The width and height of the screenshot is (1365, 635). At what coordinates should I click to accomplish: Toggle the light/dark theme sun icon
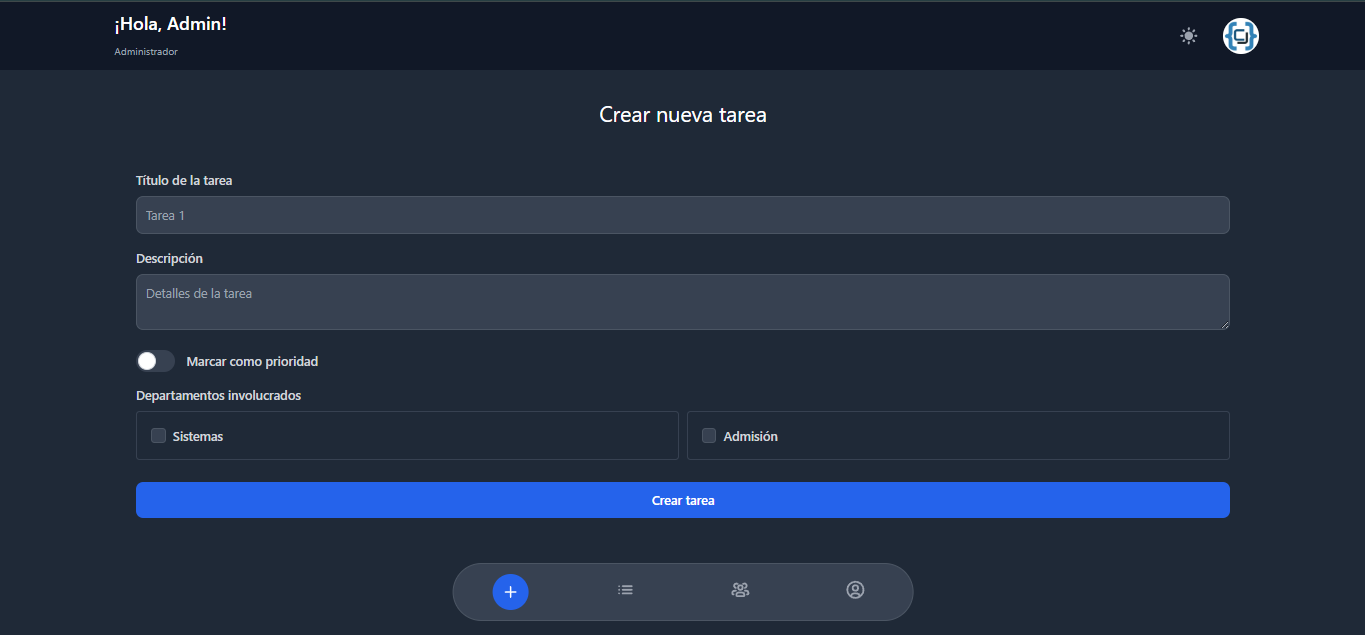(x=1188, y=36)
